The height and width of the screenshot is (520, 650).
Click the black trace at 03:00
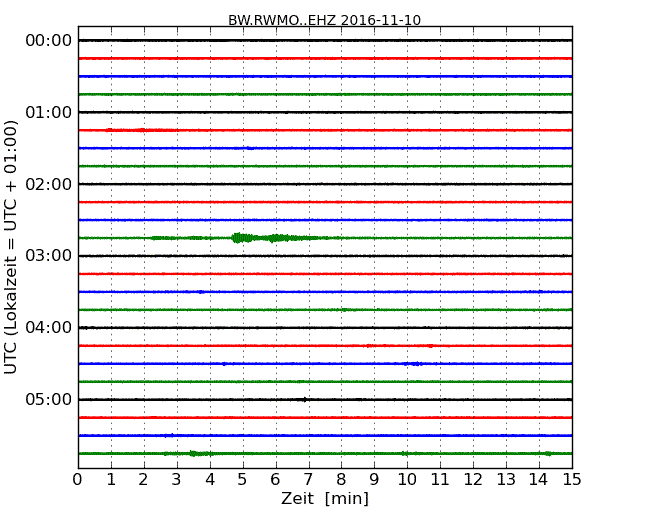click(x=325, y=256)
